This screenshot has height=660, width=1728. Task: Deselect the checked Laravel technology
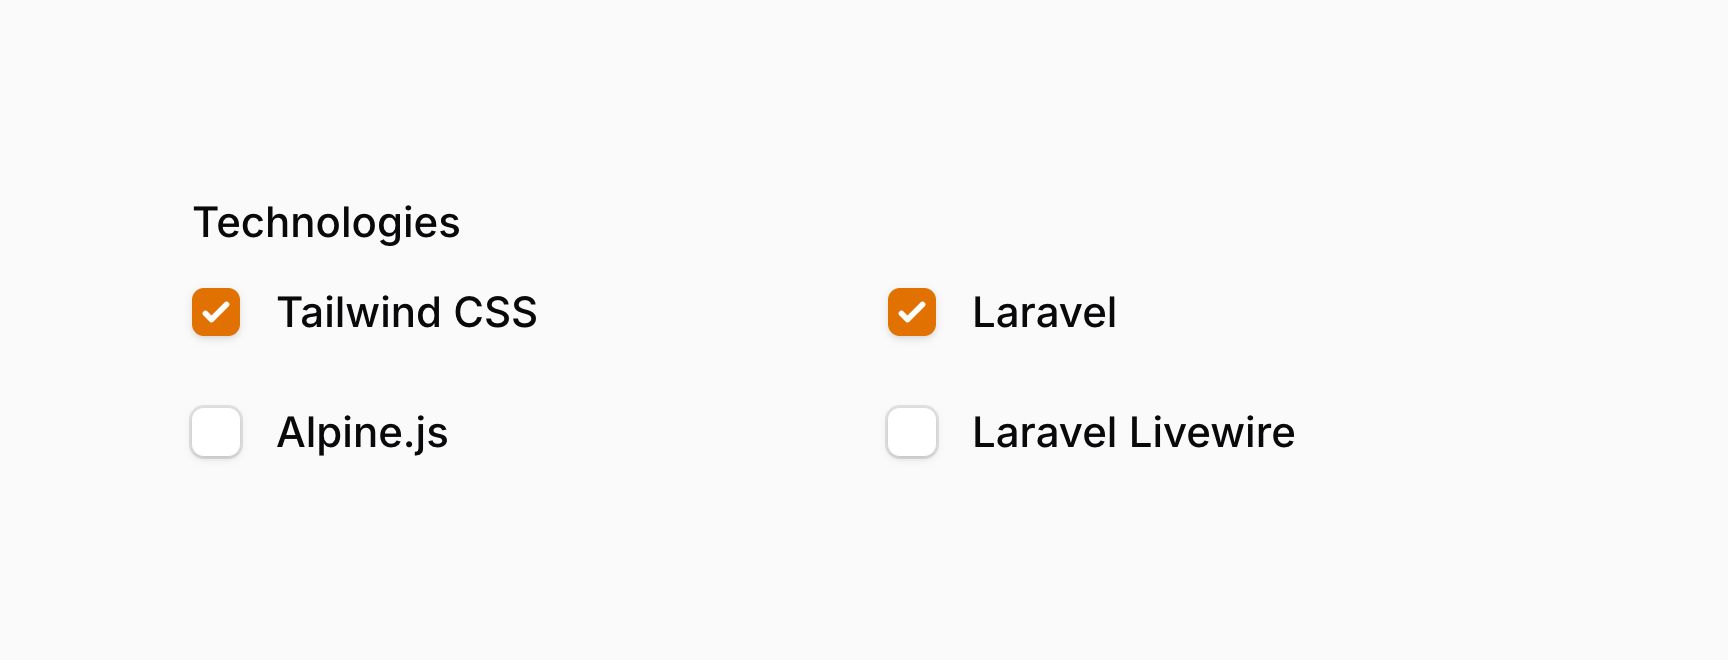click(x=911, y=312)
